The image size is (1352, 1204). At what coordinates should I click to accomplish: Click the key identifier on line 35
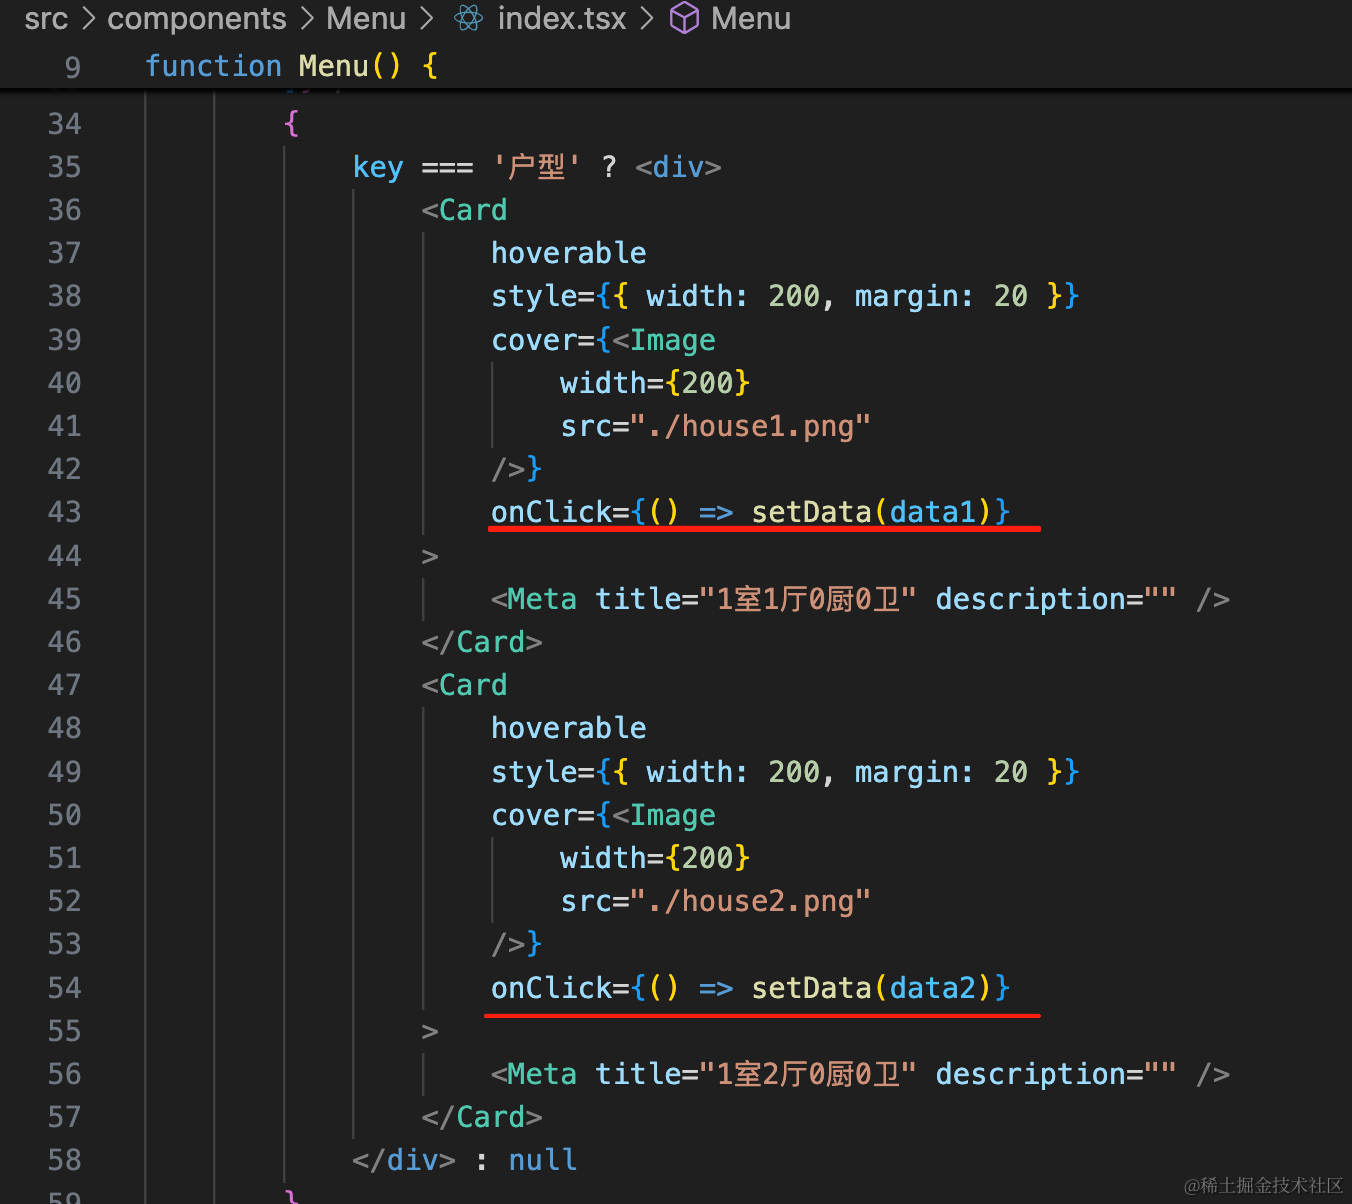(x=378, y=167)
